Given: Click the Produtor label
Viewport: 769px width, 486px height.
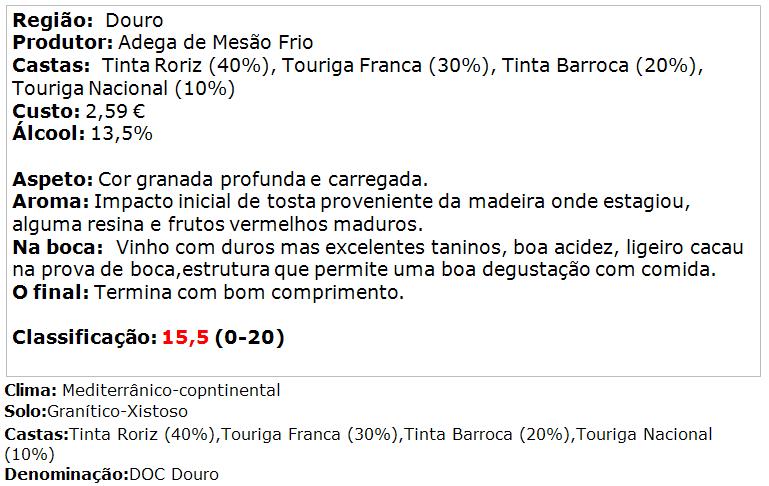Looking at the screenshot, I should tap(63, 43).
